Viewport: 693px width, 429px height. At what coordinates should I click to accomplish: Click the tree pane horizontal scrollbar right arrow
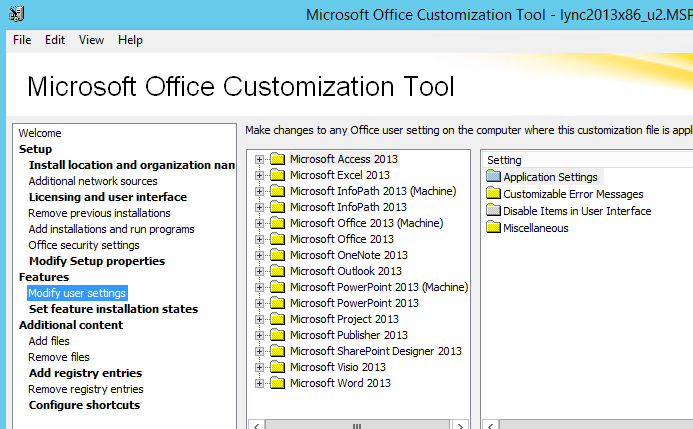(460, 425)
